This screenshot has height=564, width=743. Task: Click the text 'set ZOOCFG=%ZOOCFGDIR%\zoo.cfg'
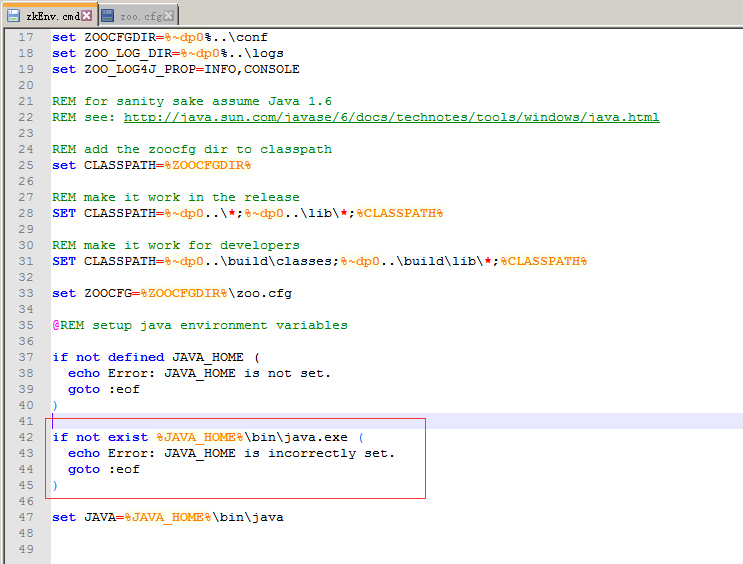click(172, 293)
